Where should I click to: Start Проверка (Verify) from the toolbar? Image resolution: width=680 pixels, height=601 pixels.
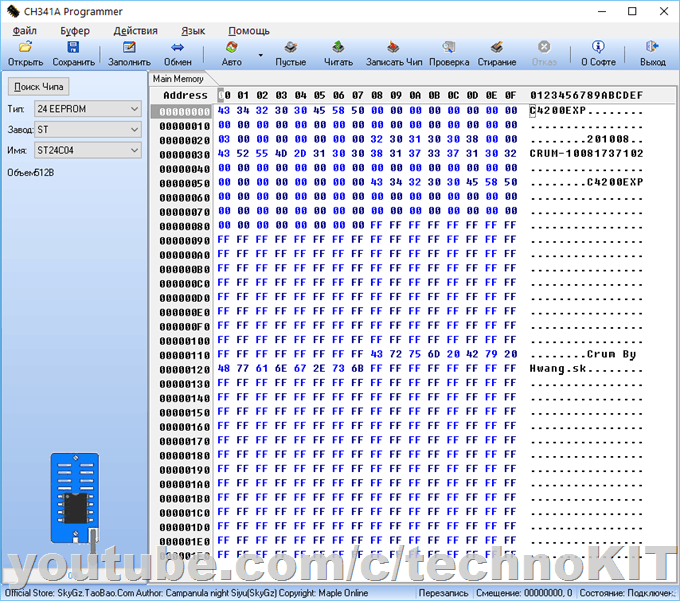(449, 47)
